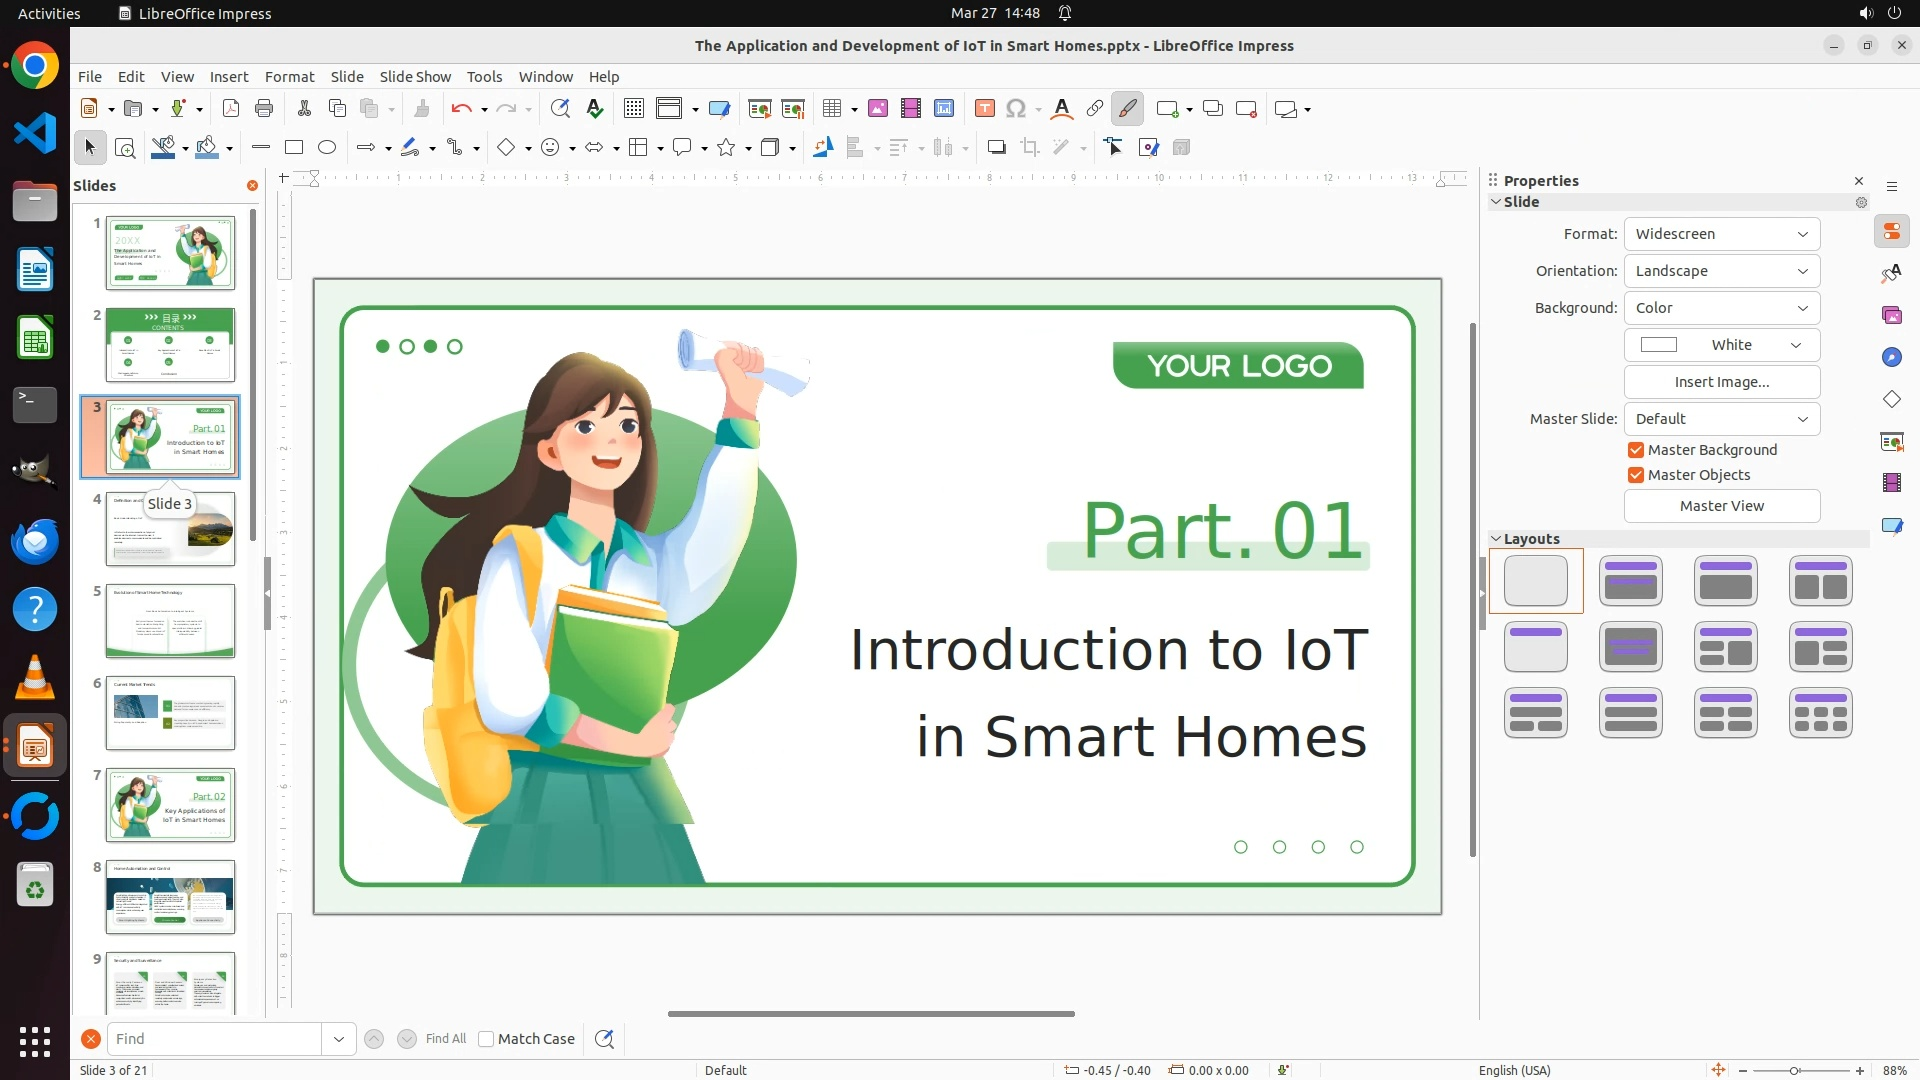Viewport: 1920px width, 1080px height.
Task: Open the White background color swatch
Action: [x=1721, y=345]
